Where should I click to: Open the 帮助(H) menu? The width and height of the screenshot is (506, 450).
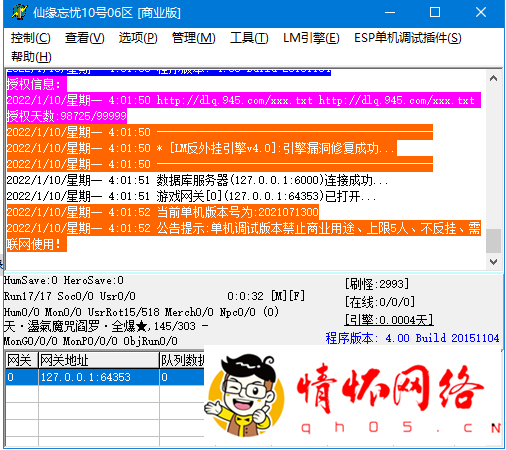[x=31, y=56]
